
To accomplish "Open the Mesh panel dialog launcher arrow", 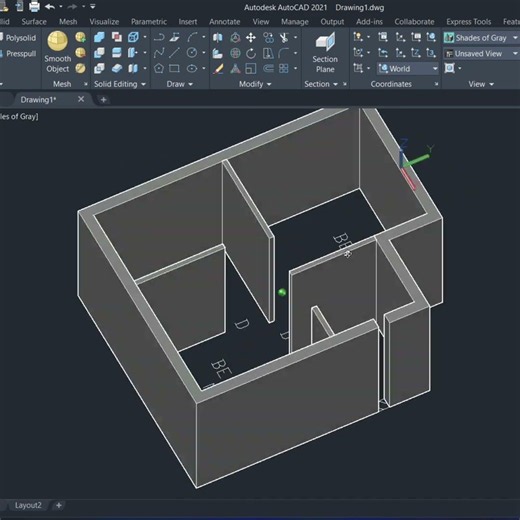I will click(x=85, y=84).
